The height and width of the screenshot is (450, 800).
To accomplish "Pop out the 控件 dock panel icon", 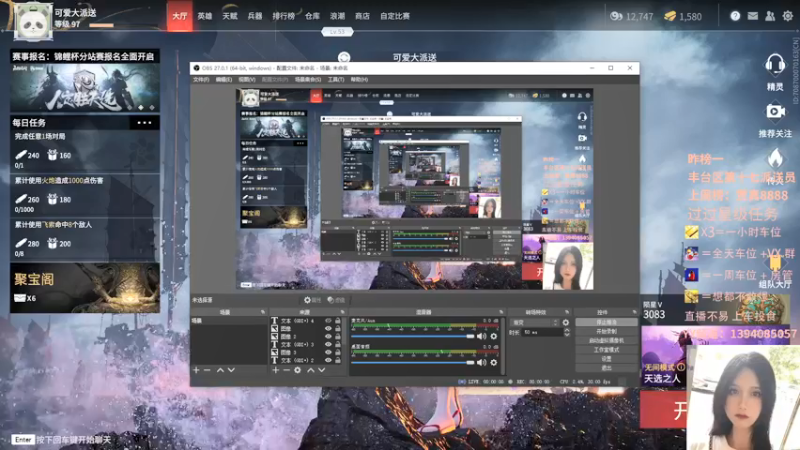I will coord(634,312).
